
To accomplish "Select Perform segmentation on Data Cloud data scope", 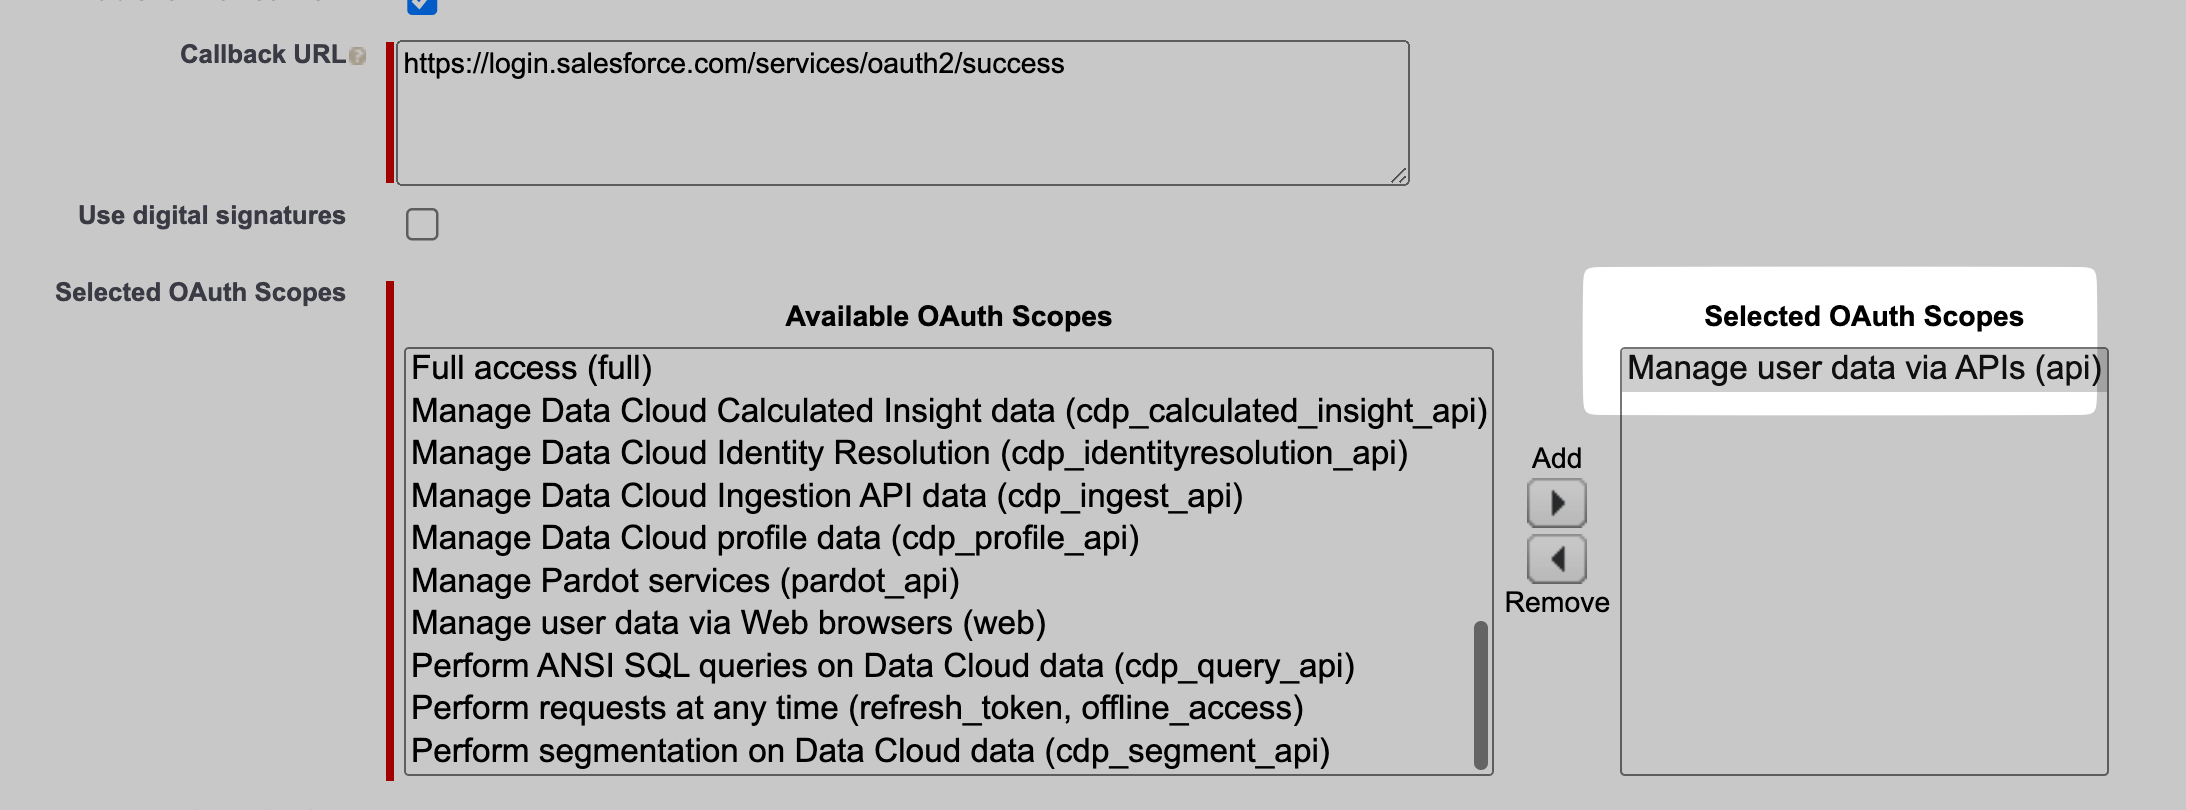I will click(x=869, y=751).
